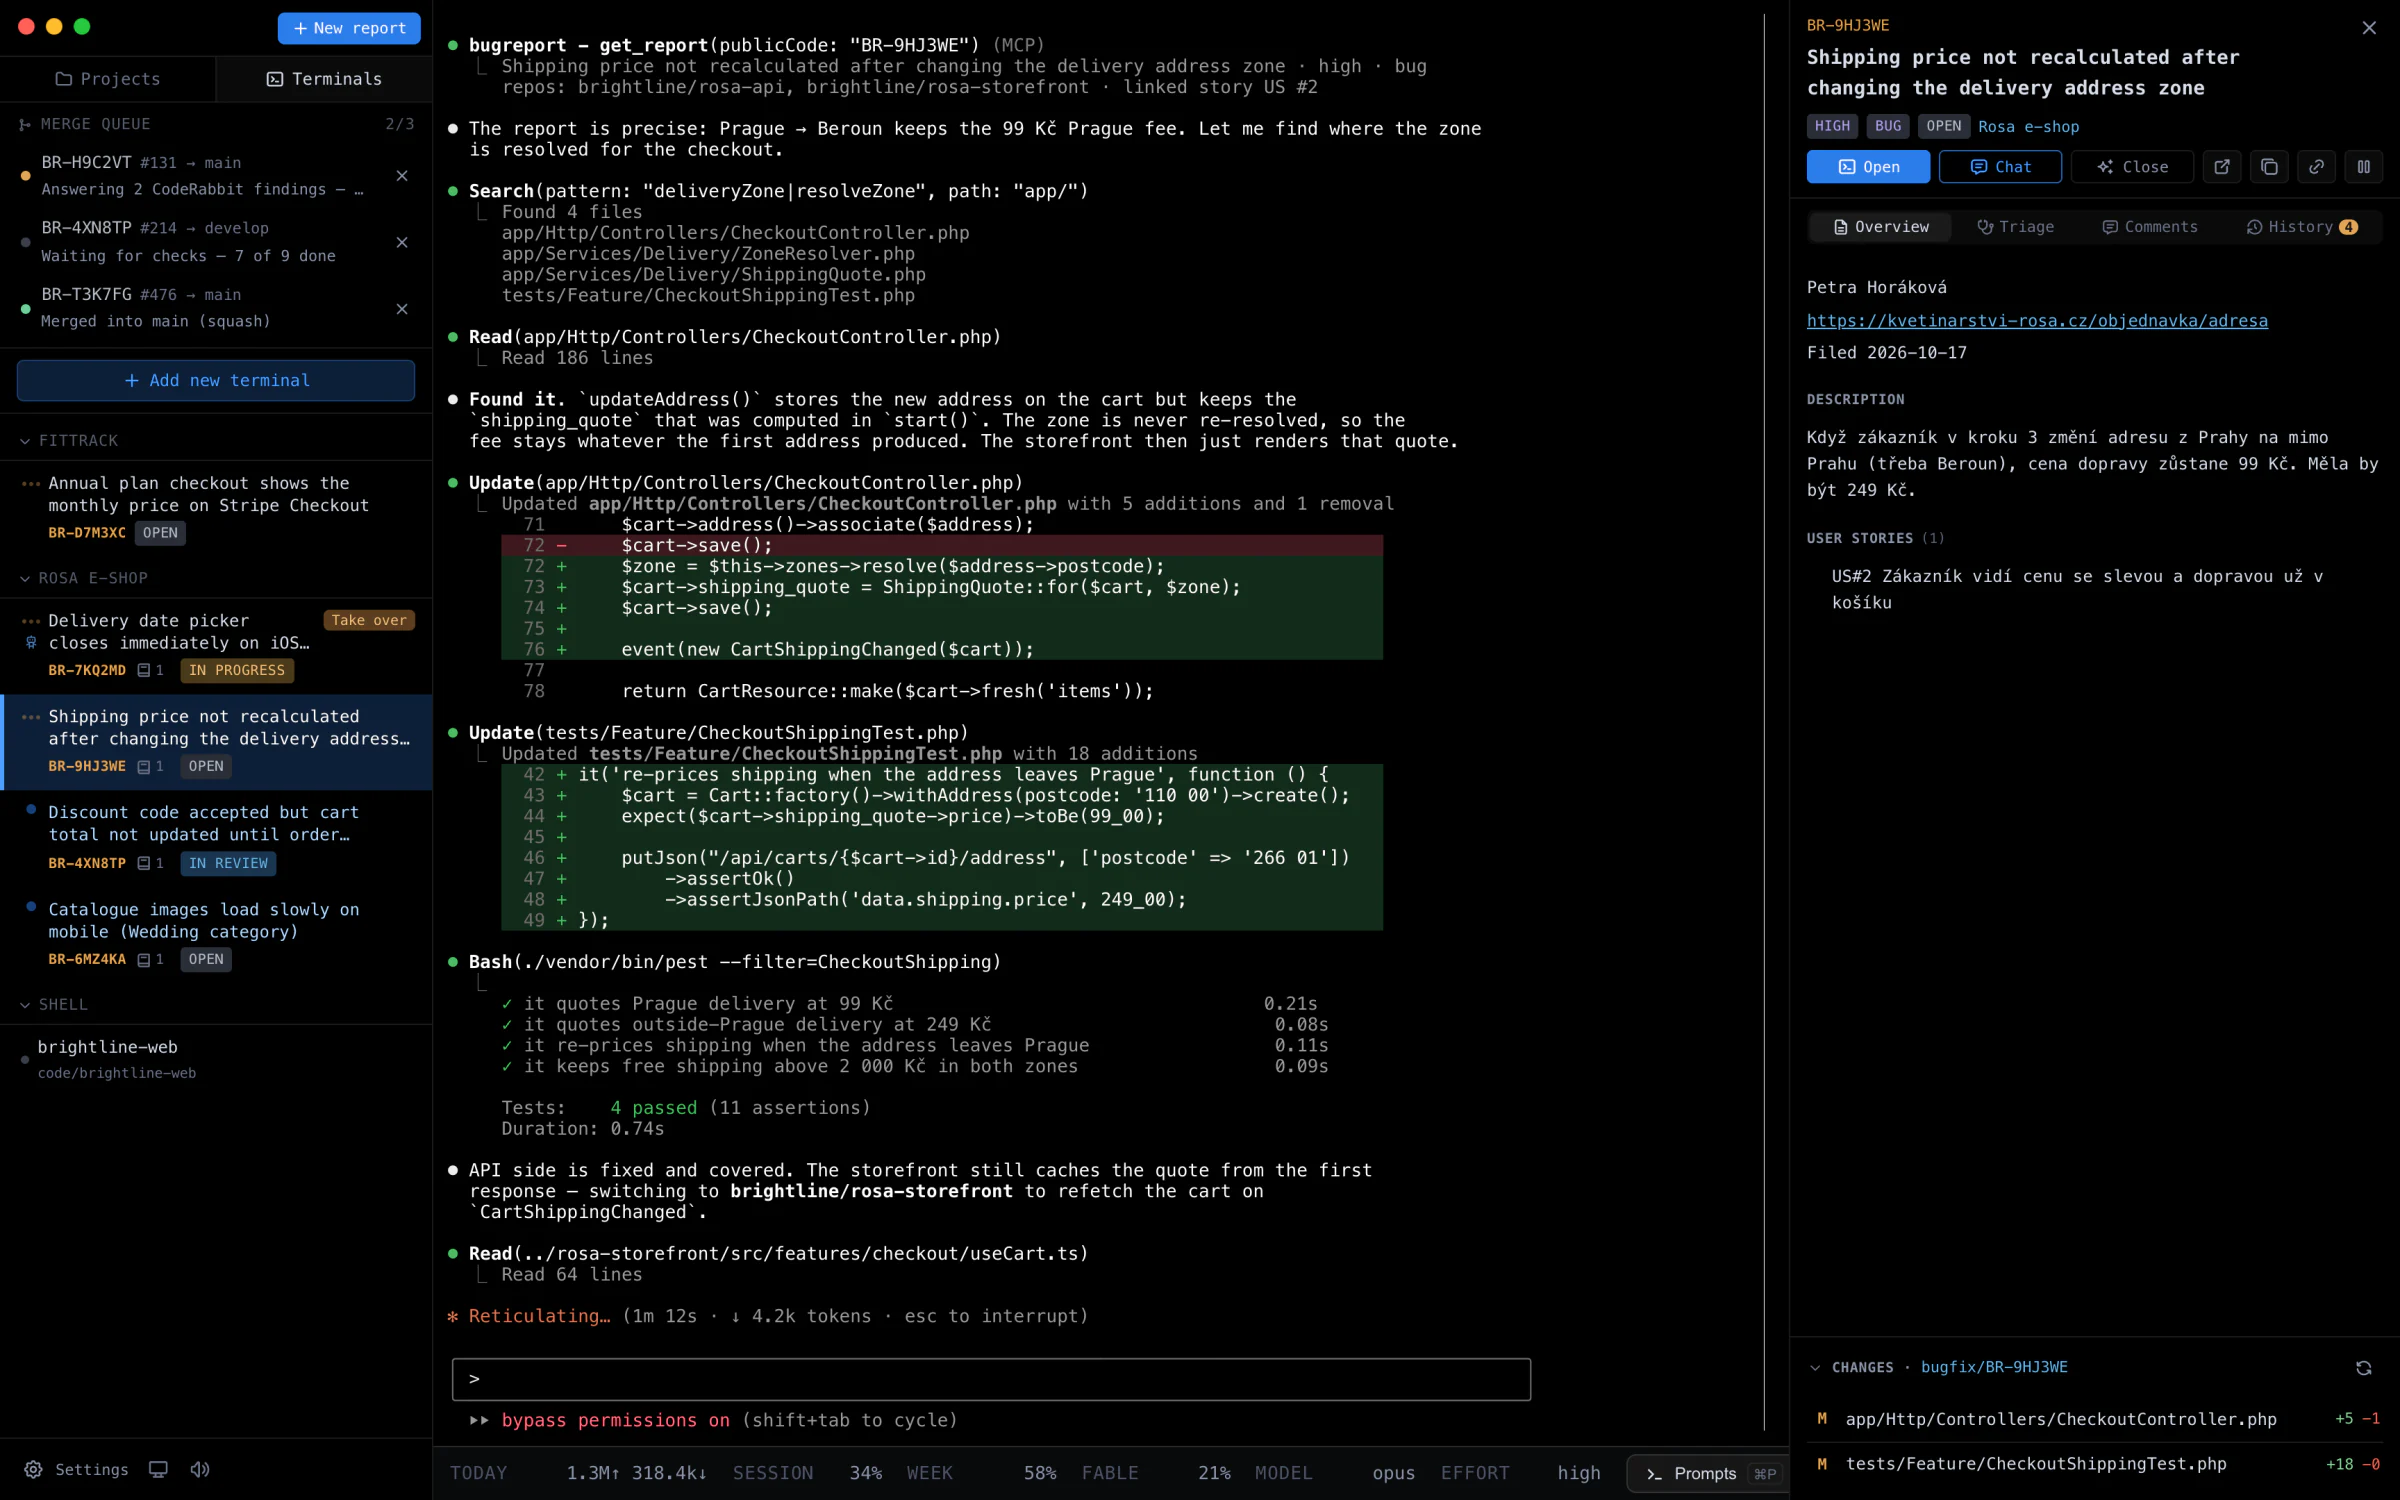Click the blue Open button

[1868, 167]
